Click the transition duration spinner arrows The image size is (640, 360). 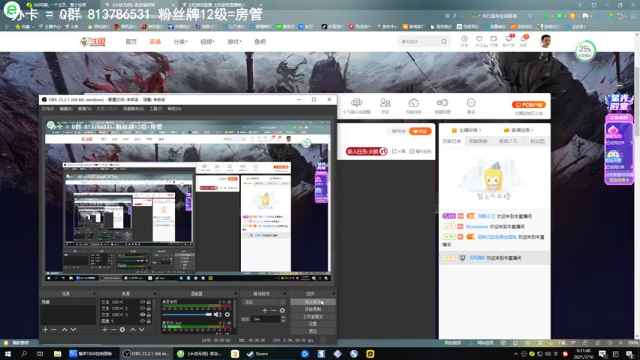click(283, 319)
